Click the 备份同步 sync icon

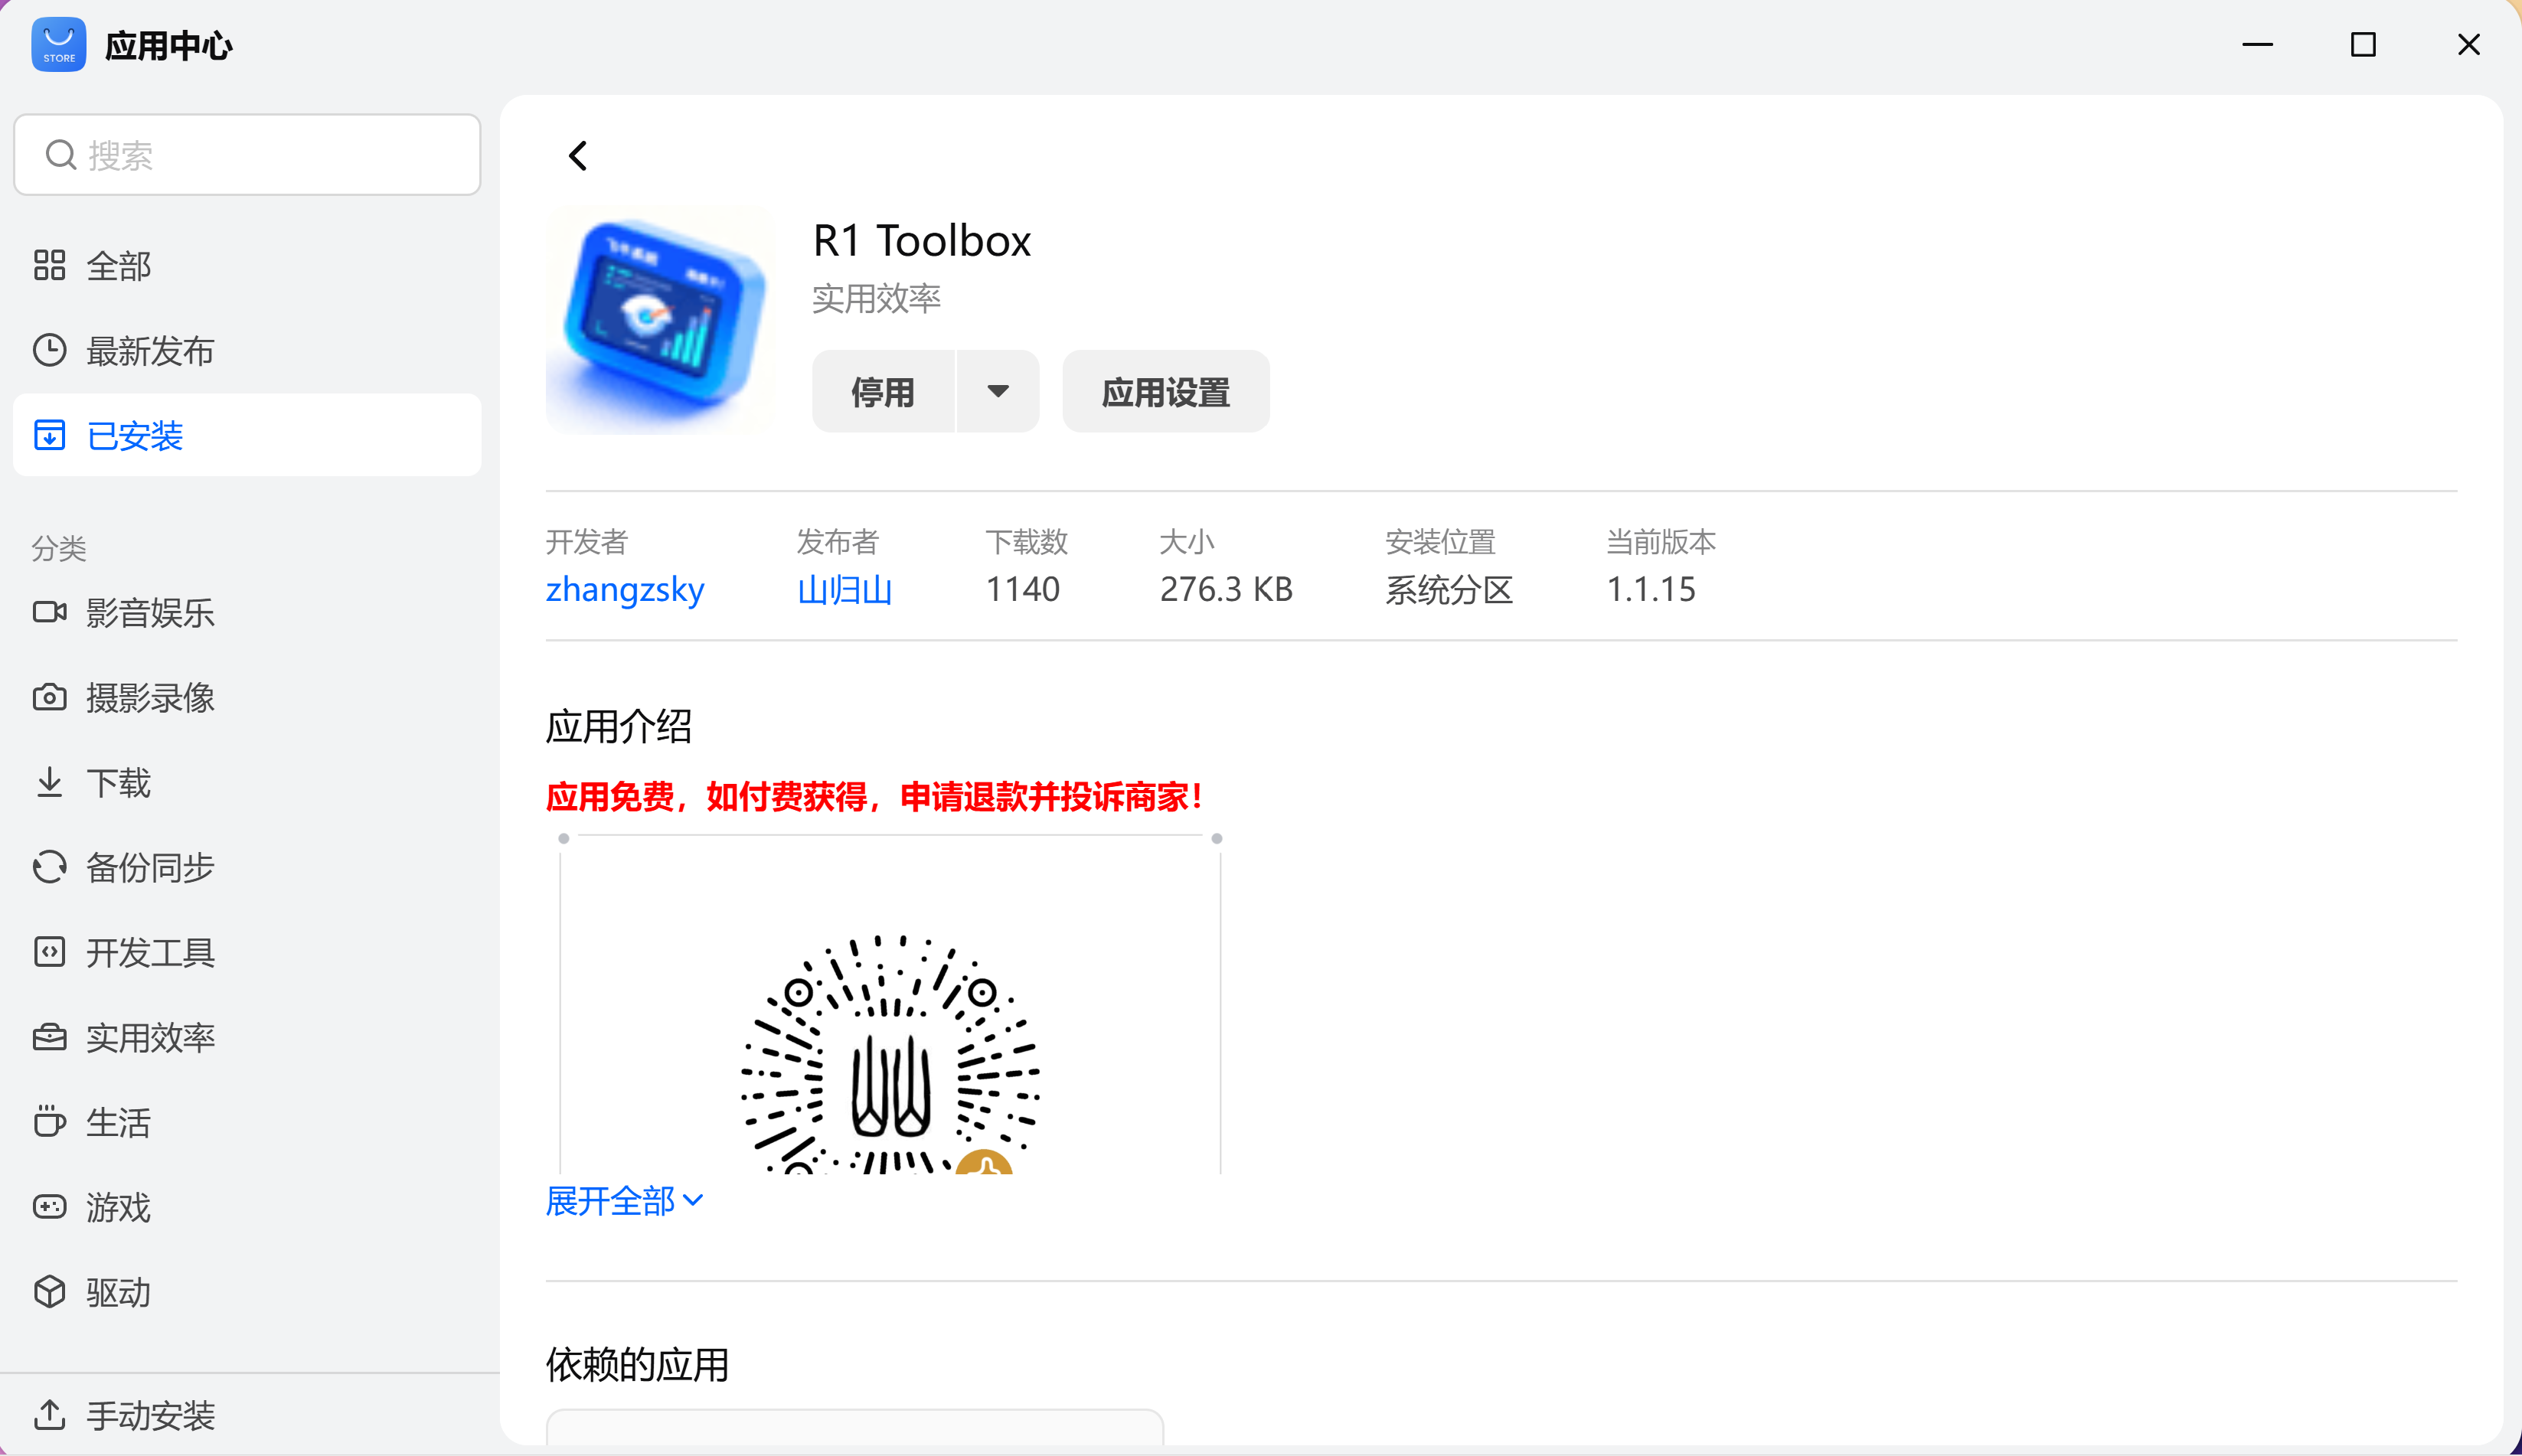pos(49,867)
